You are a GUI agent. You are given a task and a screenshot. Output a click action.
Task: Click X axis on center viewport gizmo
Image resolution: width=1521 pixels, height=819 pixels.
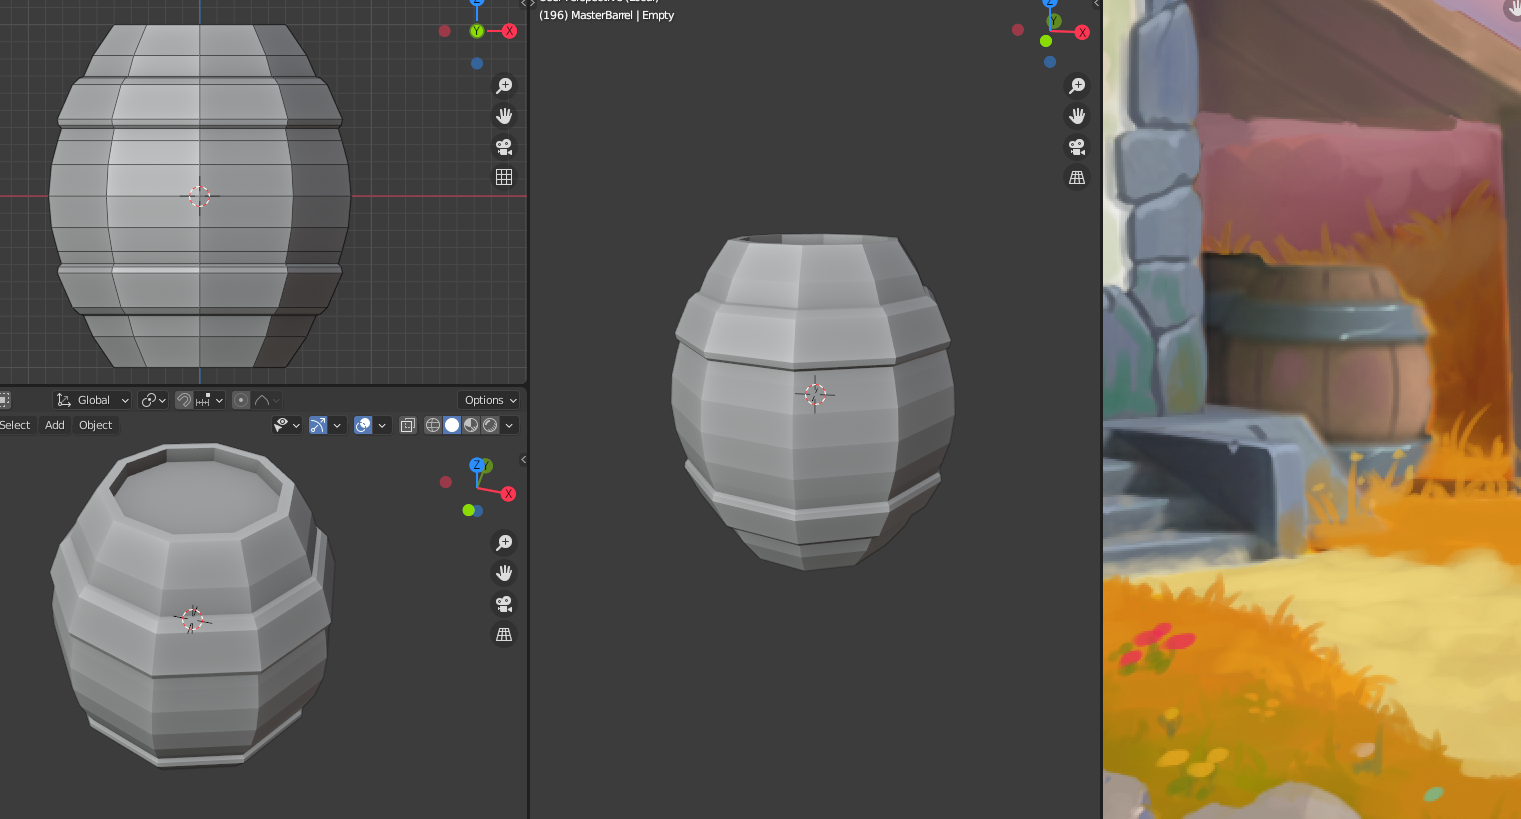coord(1082,32)
